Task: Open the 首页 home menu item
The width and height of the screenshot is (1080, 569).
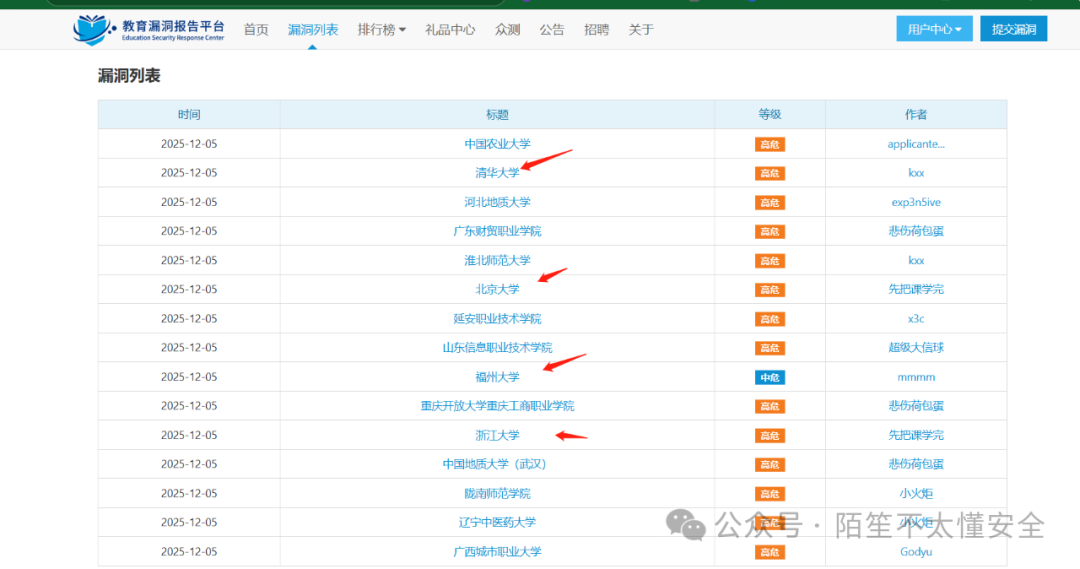Action: coord(256,30)
